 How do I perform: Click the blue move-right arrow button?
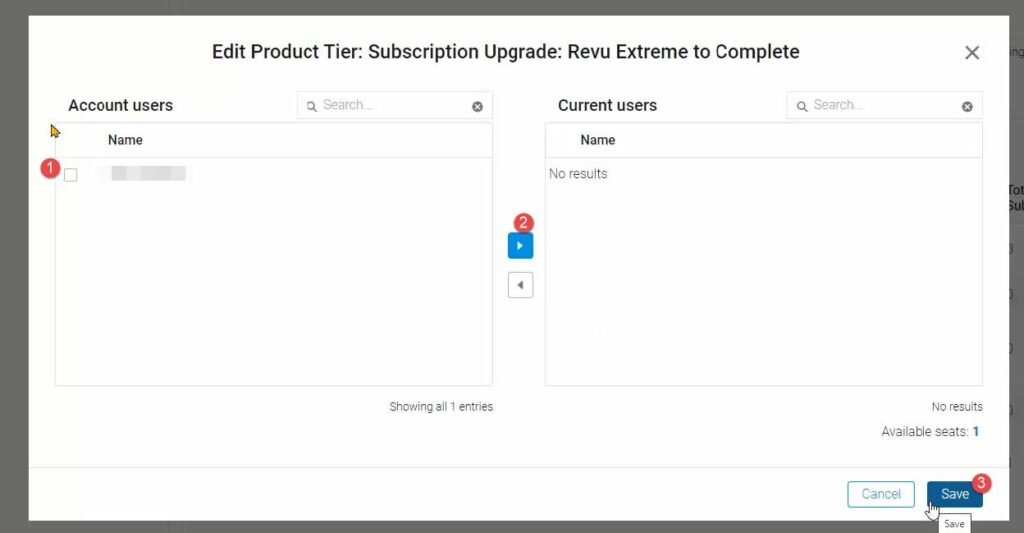click(520, 246)
